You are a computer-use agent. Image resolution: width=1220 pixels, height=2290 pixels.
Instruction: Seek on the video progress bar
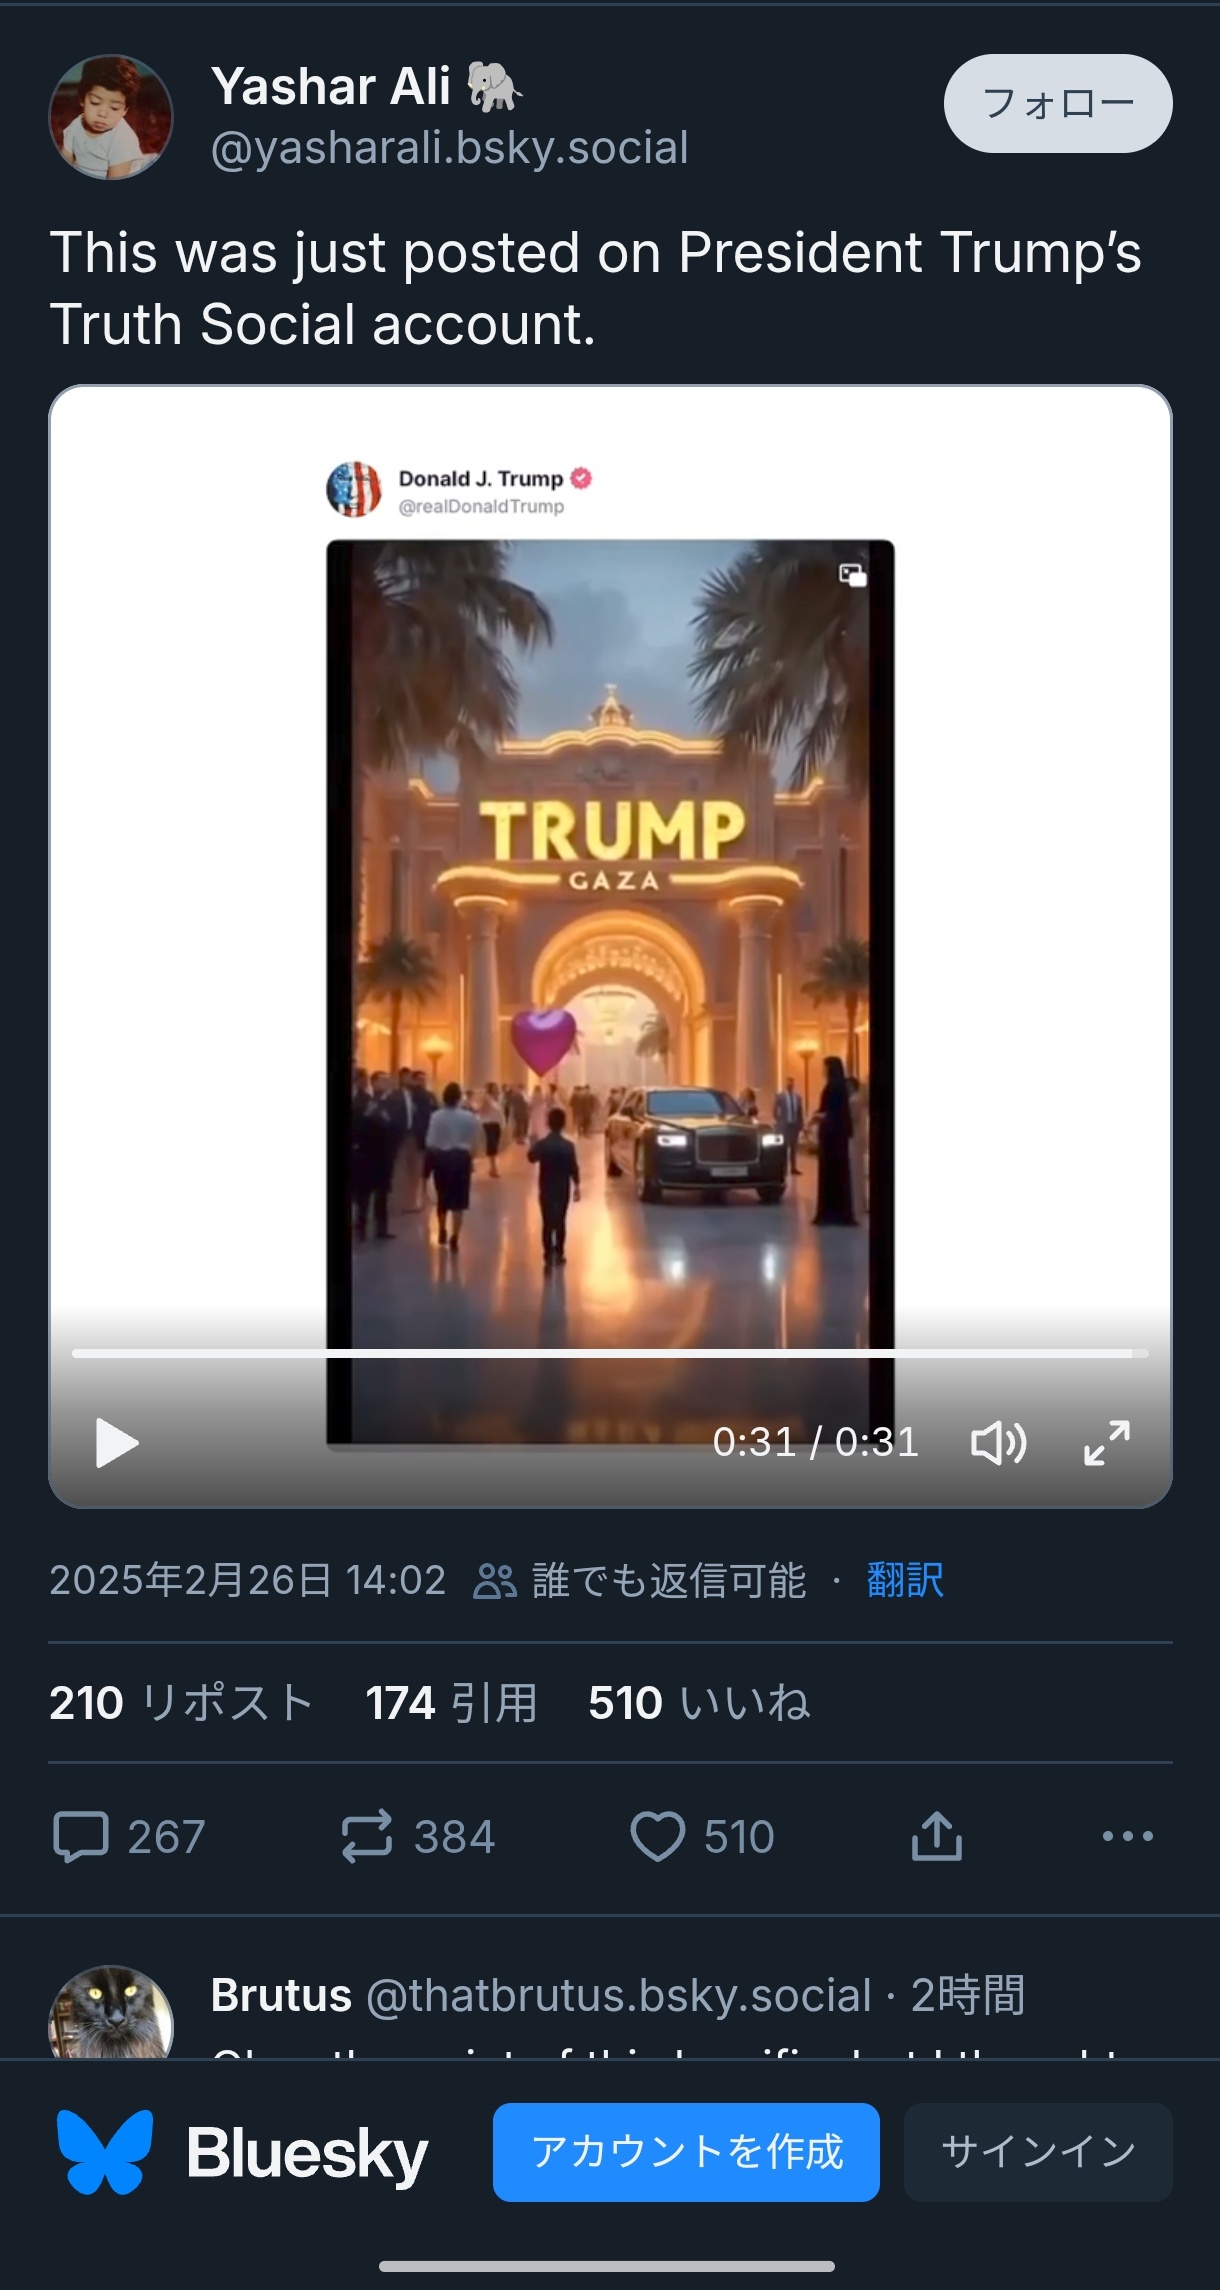[x=610, y=1353]
